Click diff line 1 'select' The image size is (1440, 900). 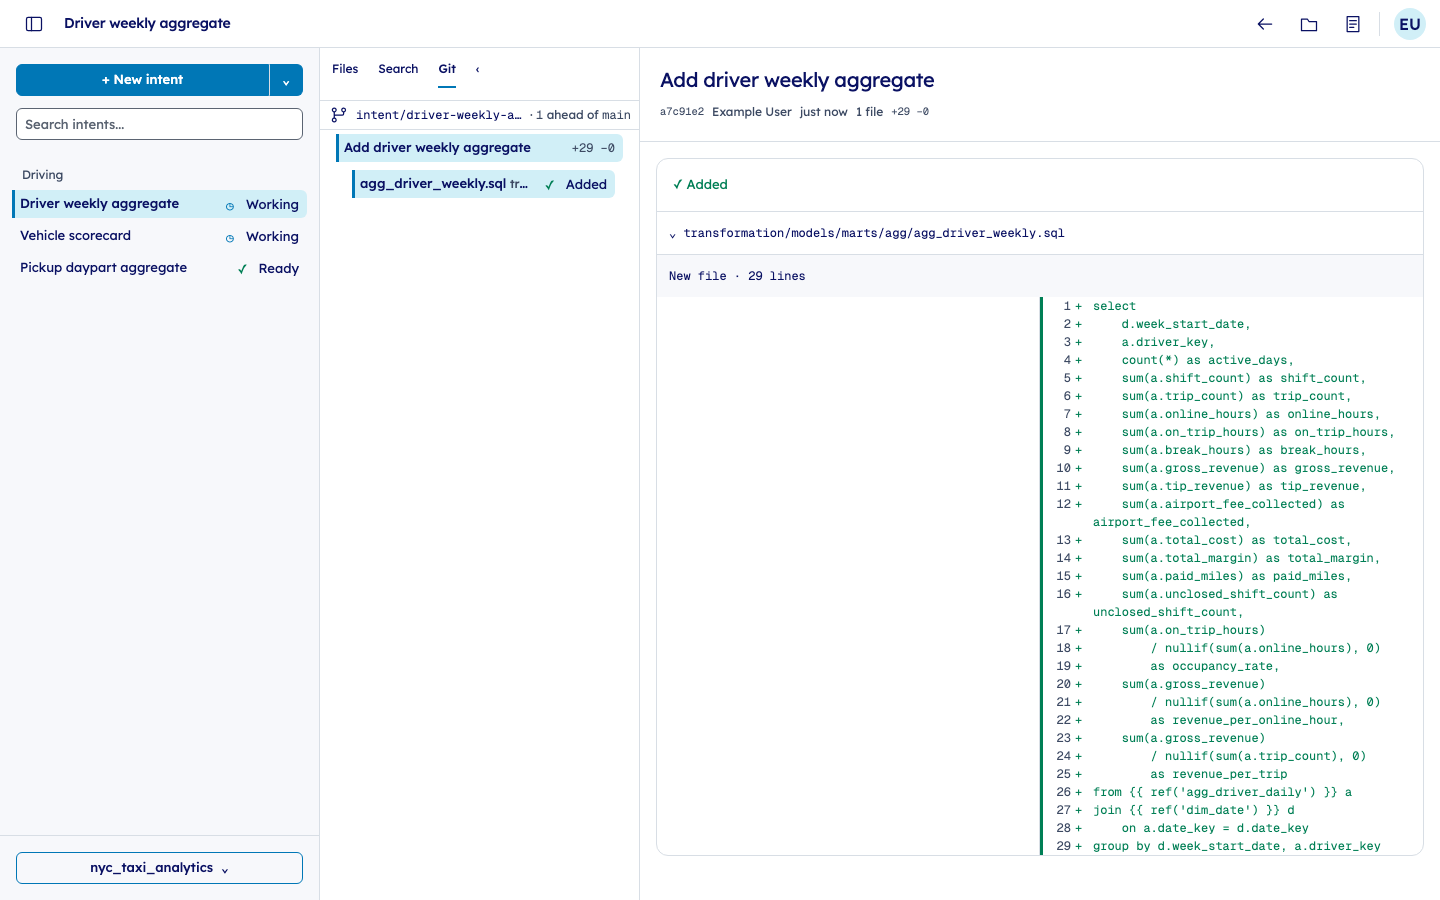pyautogui.click(x=1232, y=306)
